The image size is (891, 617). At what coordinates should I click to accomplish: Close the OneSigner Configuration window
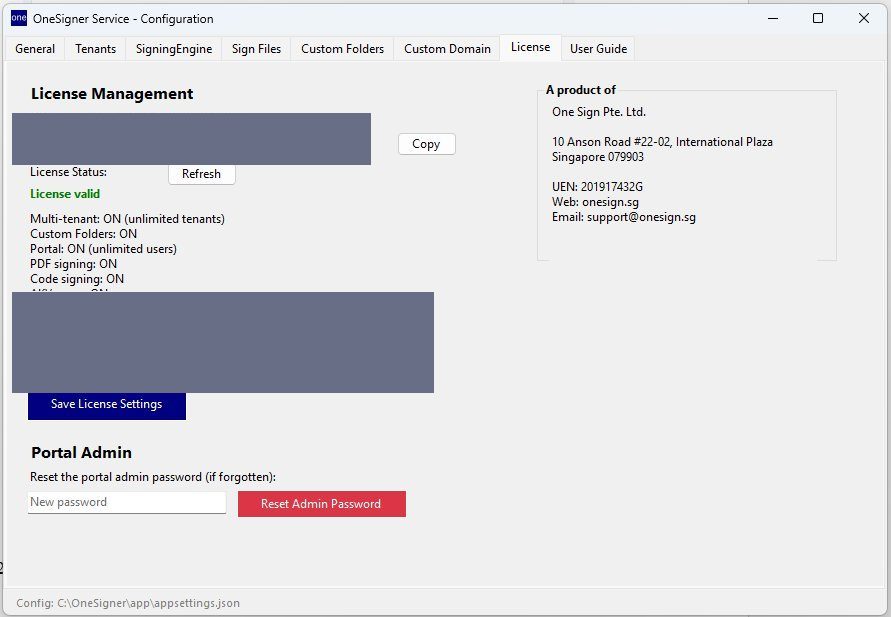click(x=864, y=18)
